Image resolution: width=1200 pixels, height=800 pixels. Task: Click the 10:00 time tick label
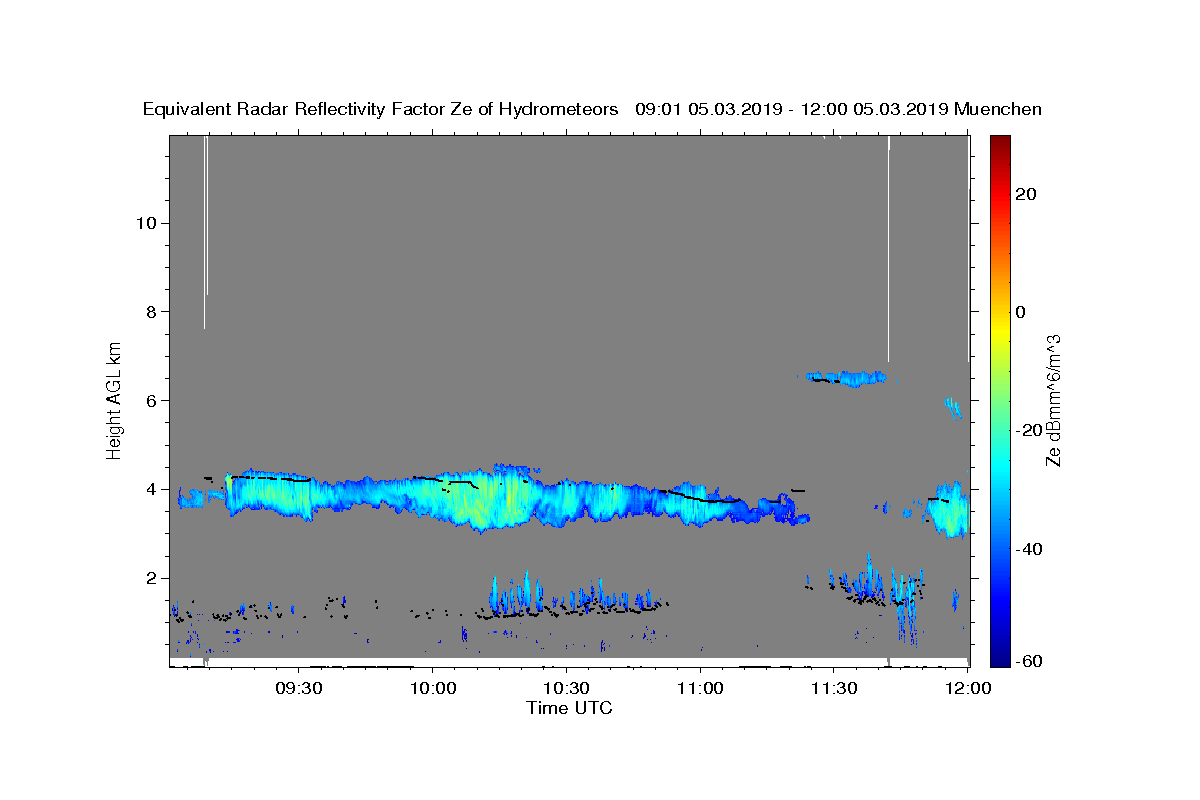(x=432, y=689)
